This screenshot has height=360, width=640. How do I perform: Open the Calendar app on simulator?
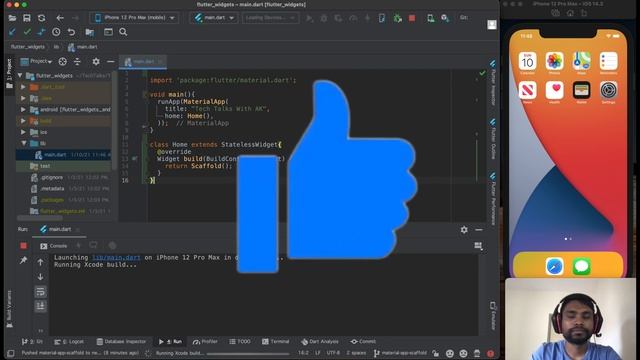527,62
